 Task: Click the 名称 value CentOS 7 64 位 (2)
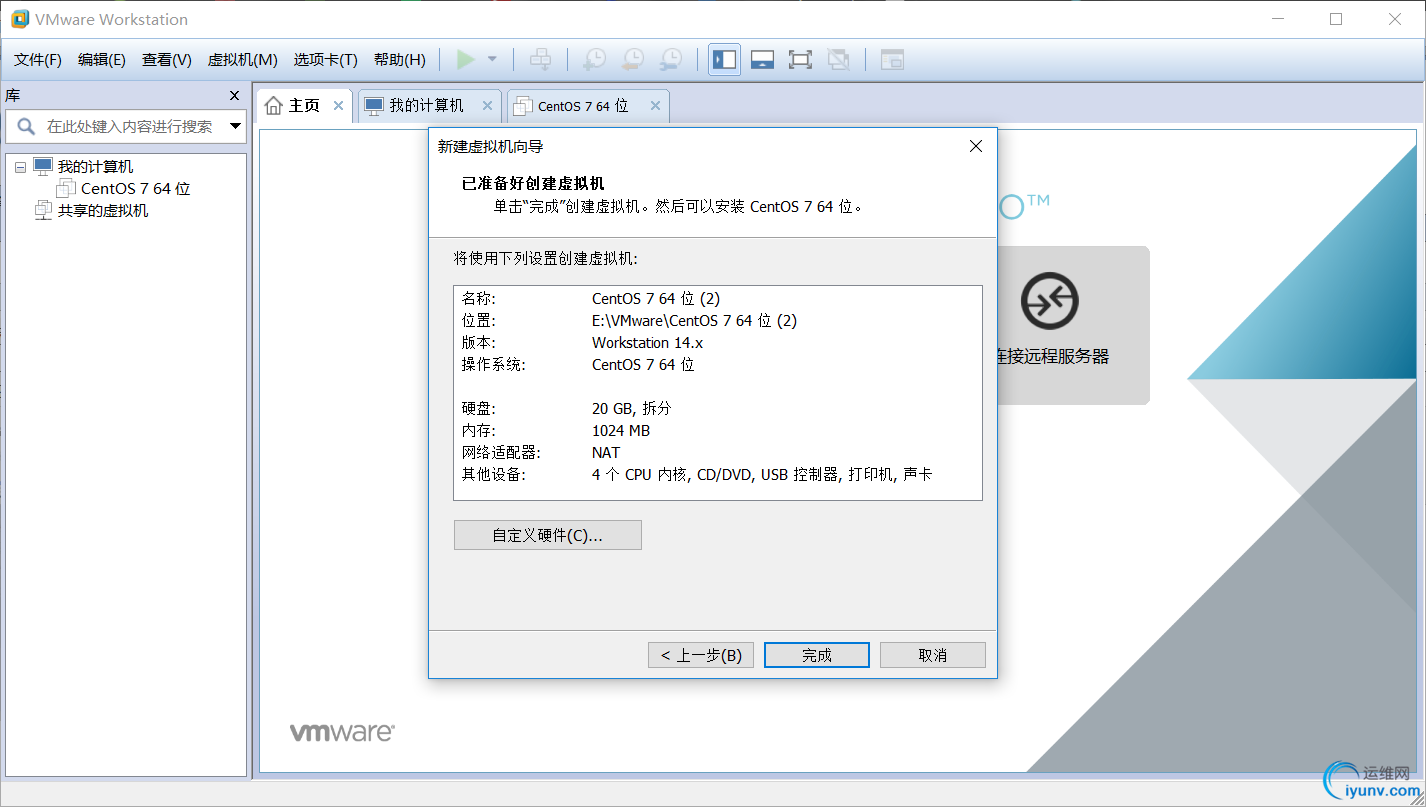pos(656,299)
